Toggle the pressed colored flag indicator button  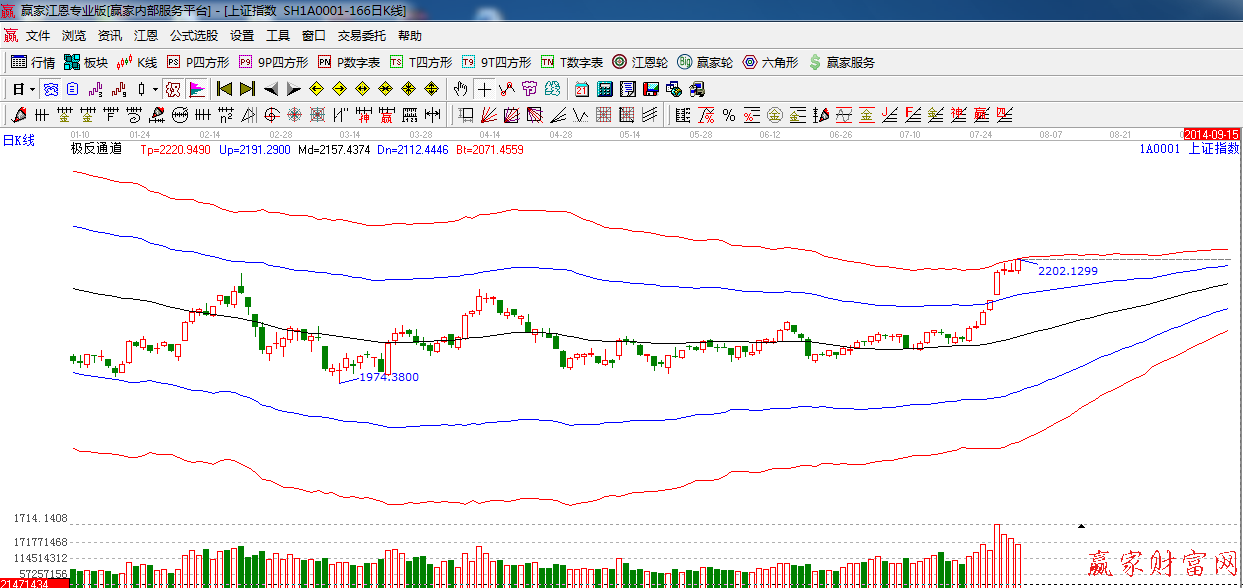pyautogui.click(x=196, y=89)
